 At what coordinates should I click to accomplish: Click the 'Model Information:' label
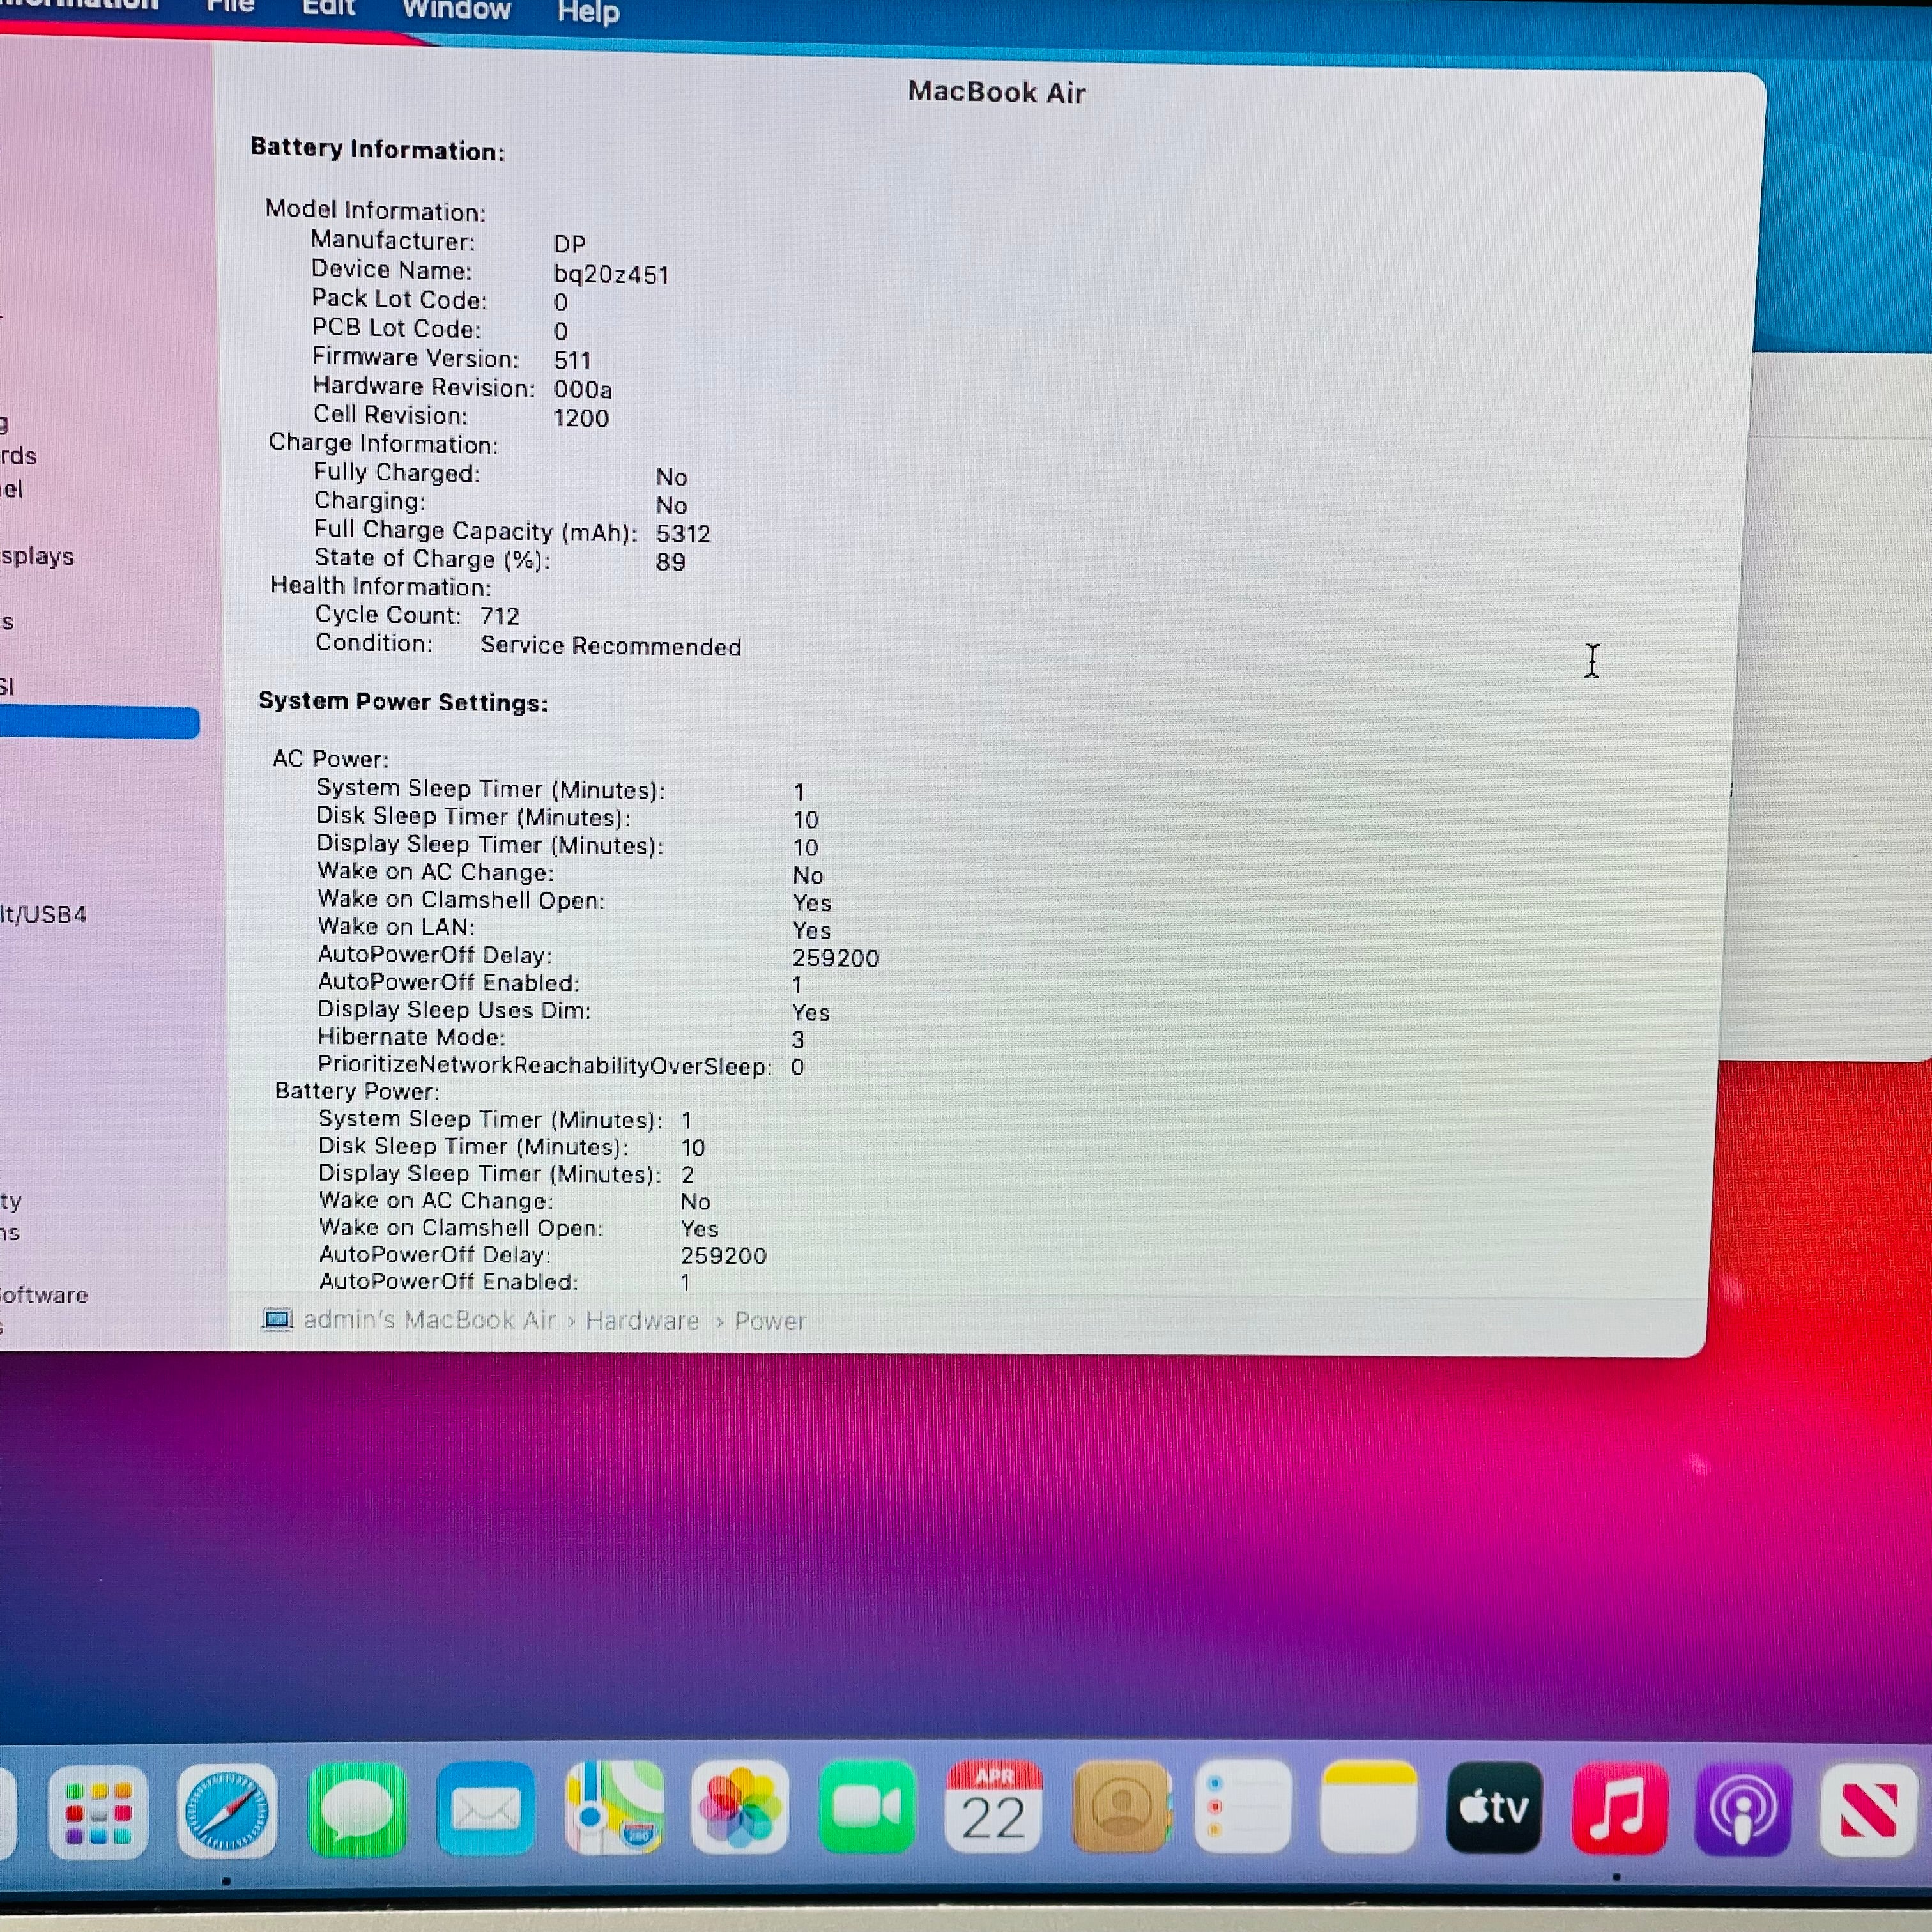(375, 210)
